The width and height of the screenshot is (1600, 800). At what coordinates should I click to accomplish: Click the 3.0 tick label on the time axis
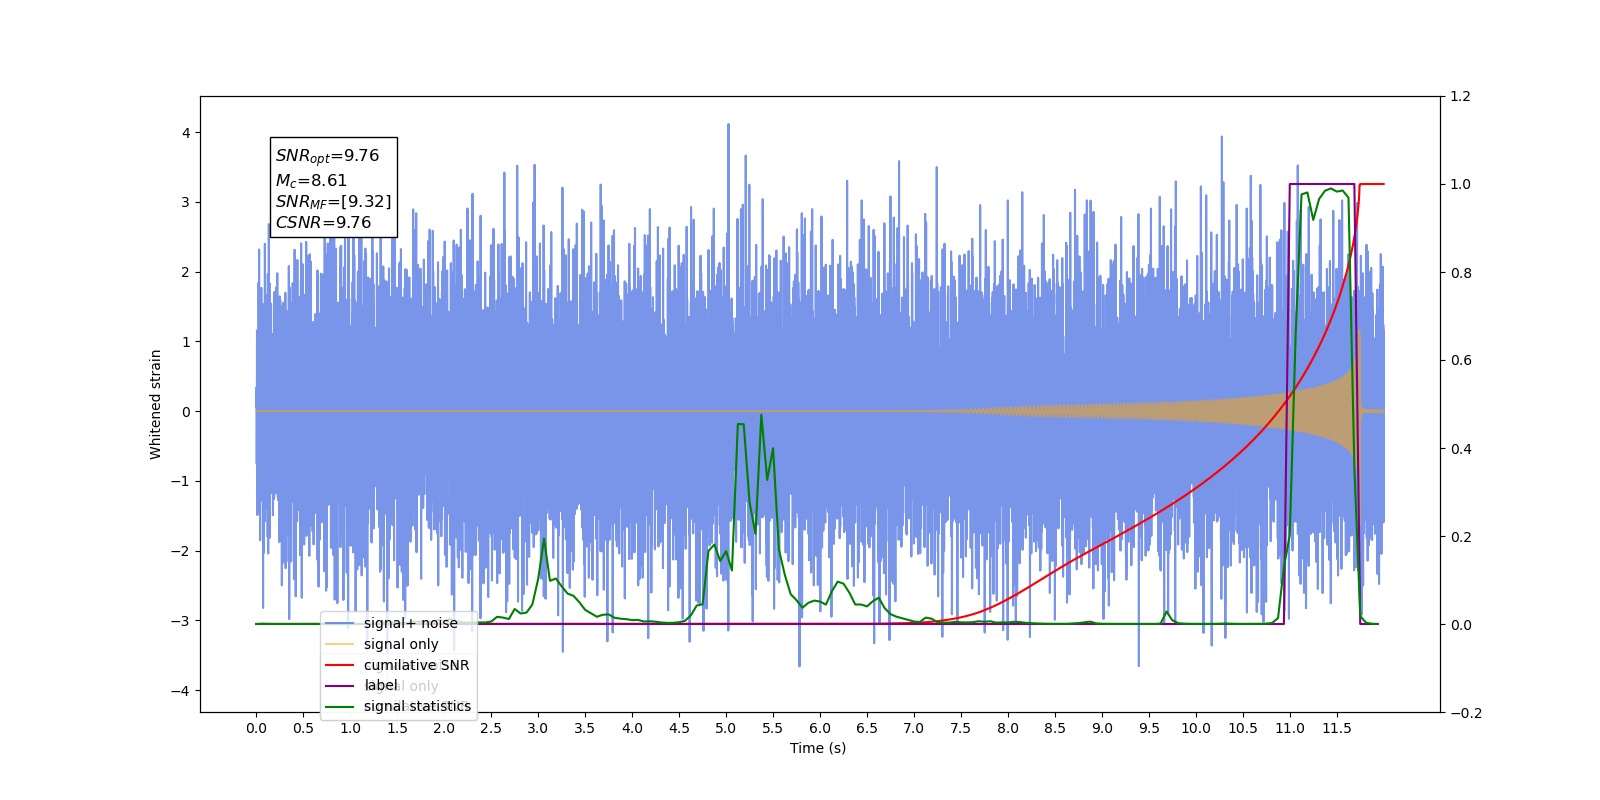[x=538, y=728]
